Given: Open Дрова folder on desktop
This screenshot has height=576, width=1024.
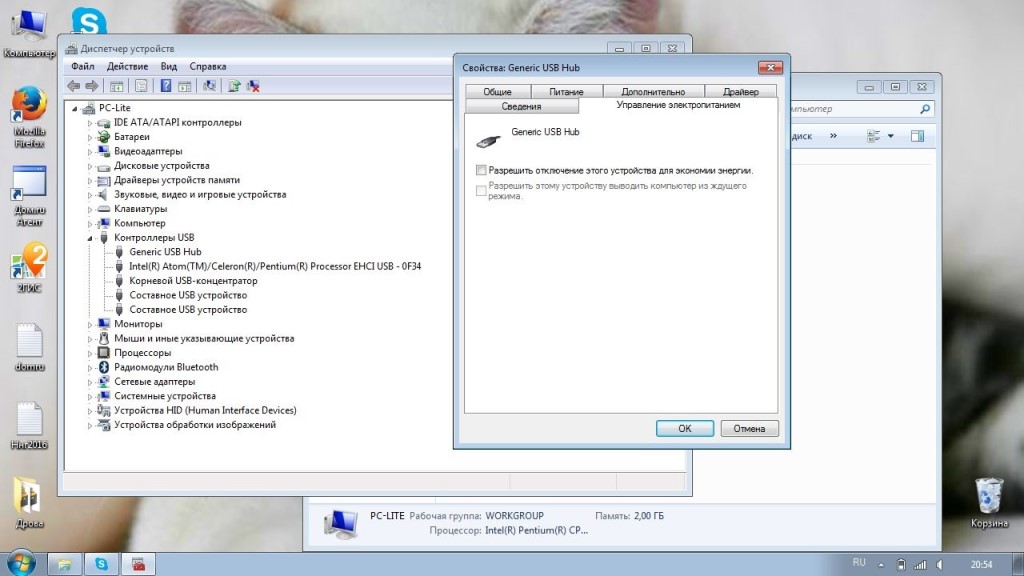Looking at the screenshot, I should click(x=29, y=502).
